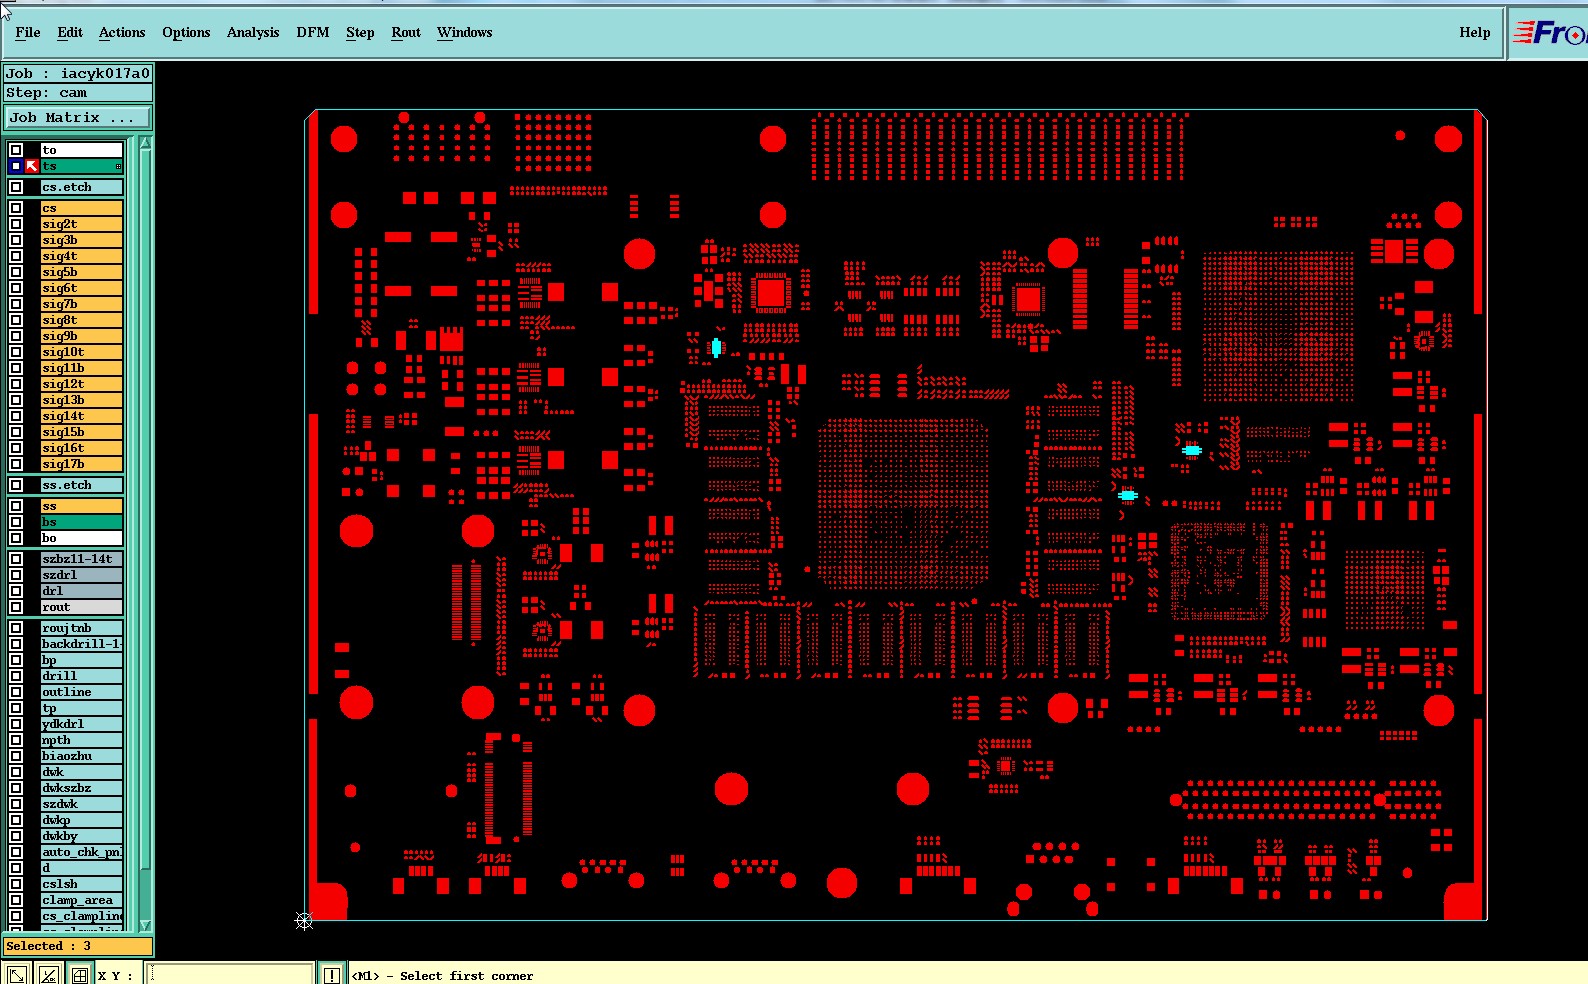
Task: Open the Windows menu
Action: 464,32
